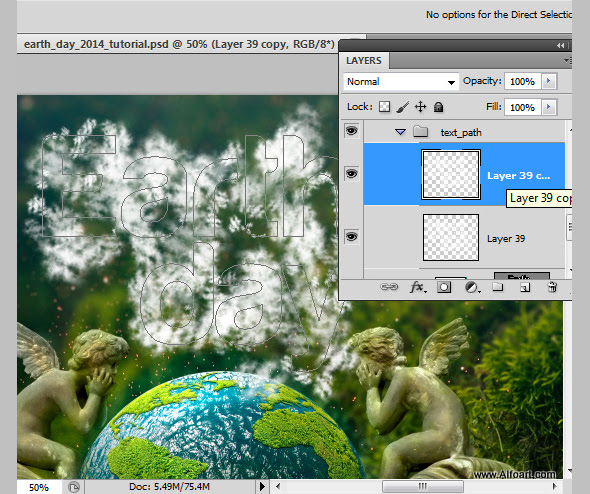Select the Layer 39 layer name
The image size is (590, 494).
(x=506, y=239)
